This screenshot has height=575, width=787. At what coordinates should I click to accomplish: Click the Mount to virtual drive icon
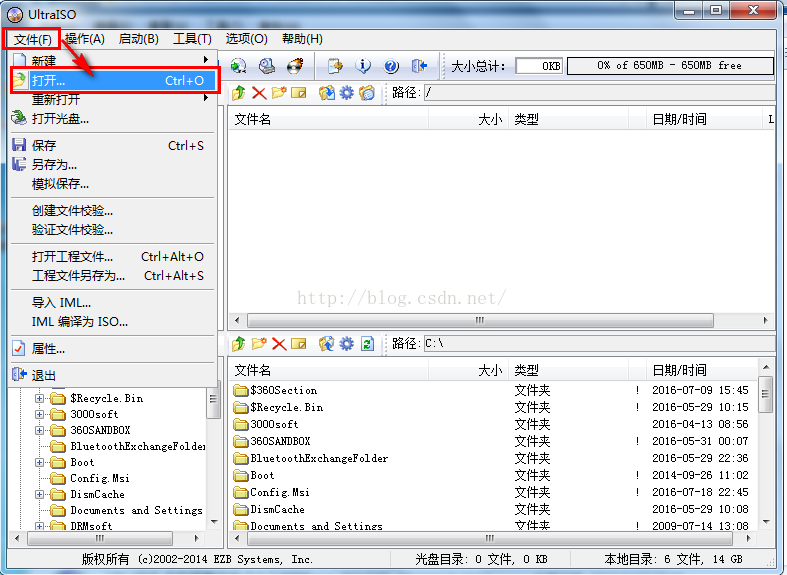tap(267, 66)
